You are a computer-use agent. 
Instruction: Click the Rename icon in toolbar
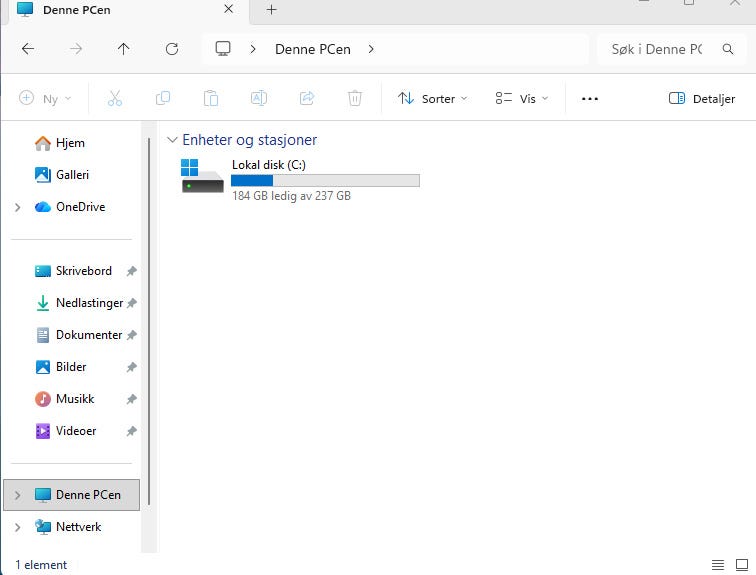(x=259, y=98)
